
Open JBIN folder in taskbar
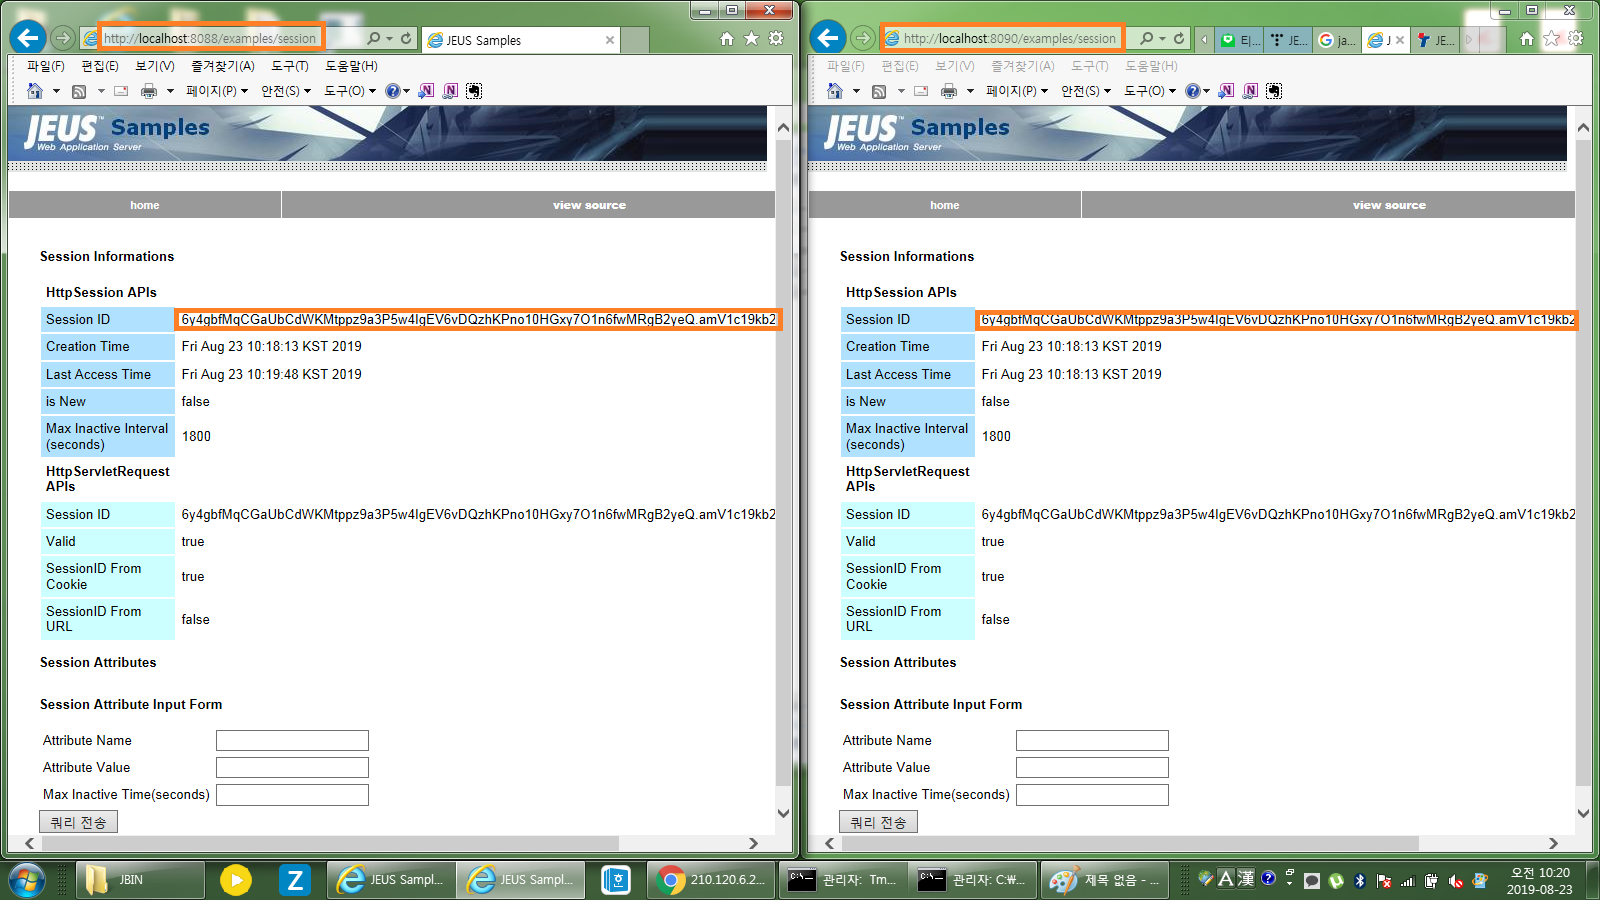tap(140, 880)
